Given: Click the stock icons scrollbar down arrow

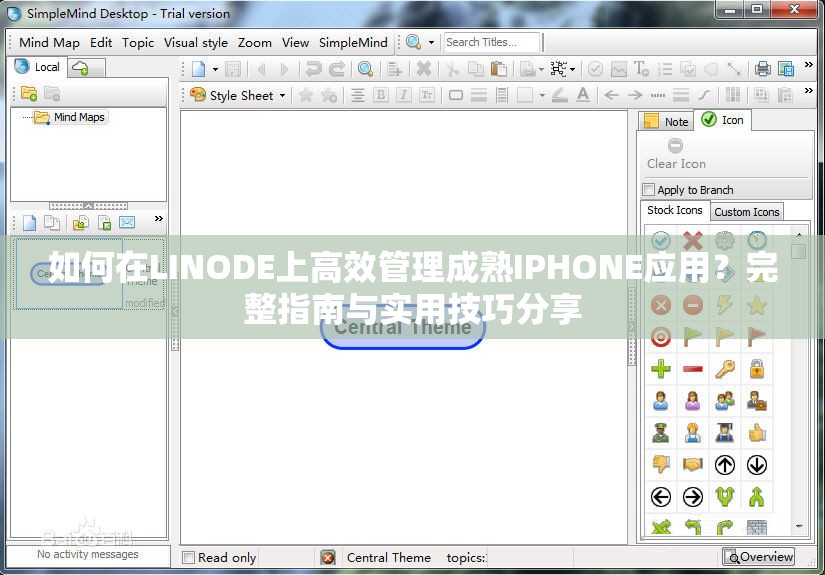Looking at the screenshot, I should point(799,526).
